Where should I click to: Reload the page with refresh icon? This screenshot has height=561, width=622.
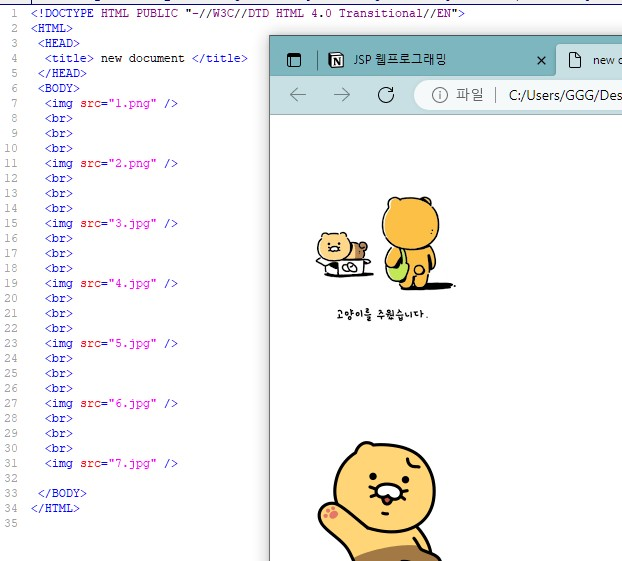[x=386, y=95]
